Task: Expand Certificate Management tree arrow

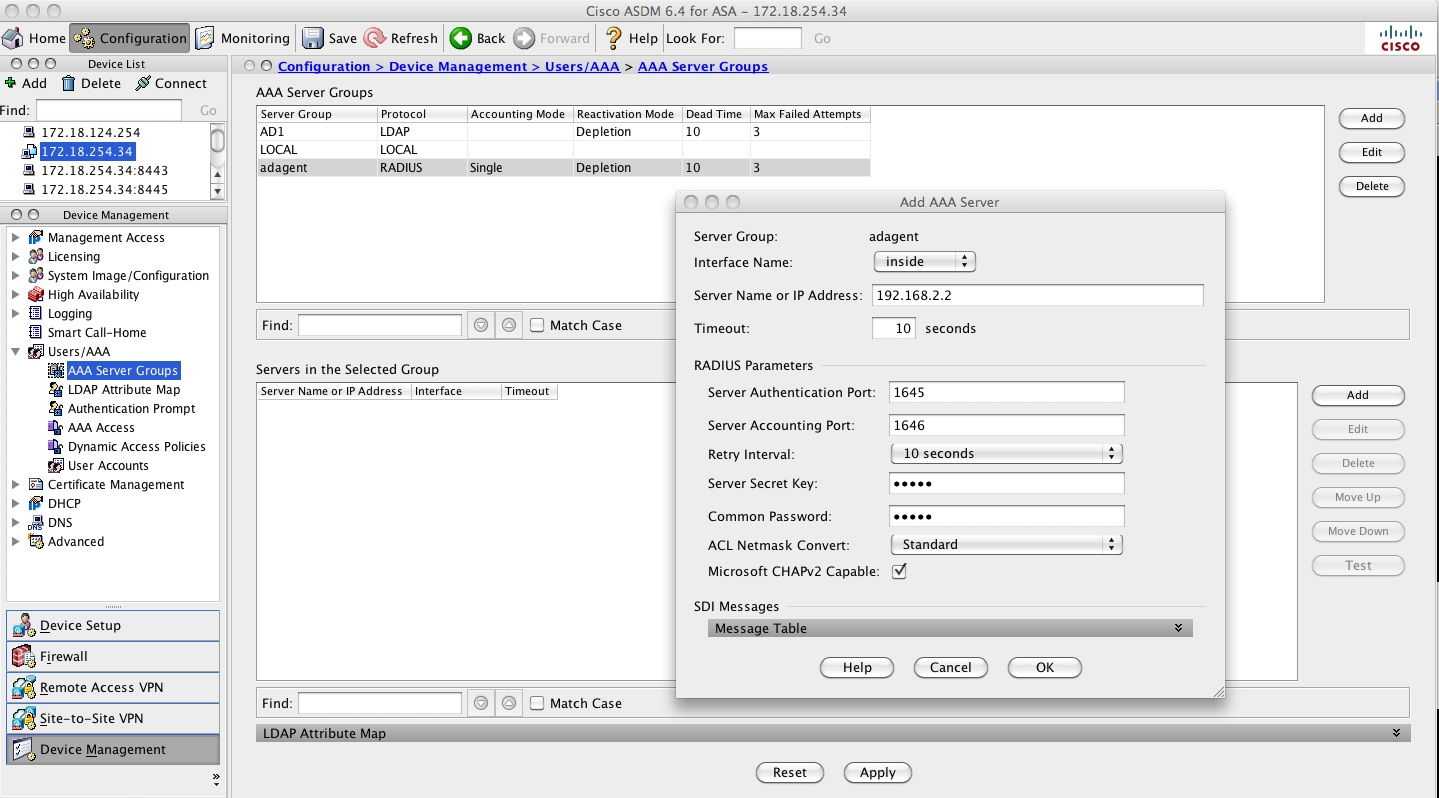Action: pos(15,484)
